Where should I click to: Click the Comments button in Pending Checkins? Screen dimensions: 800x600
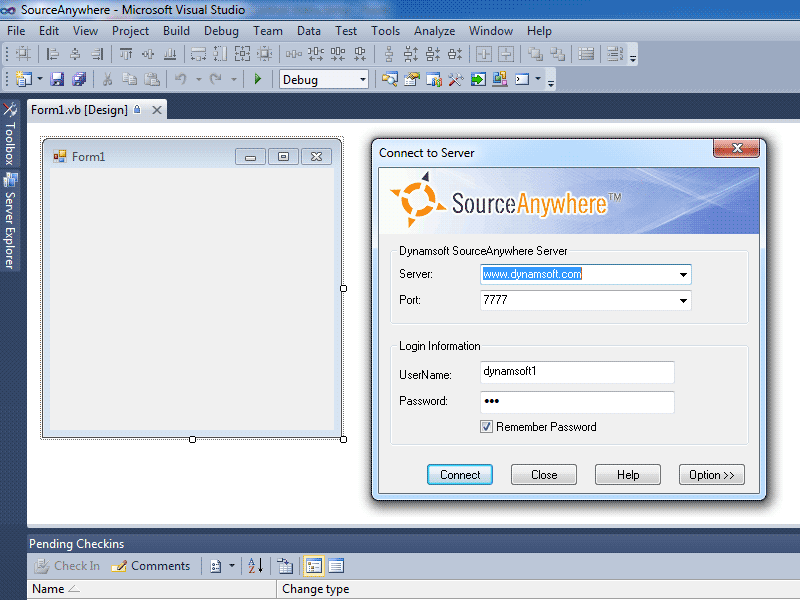151,566
